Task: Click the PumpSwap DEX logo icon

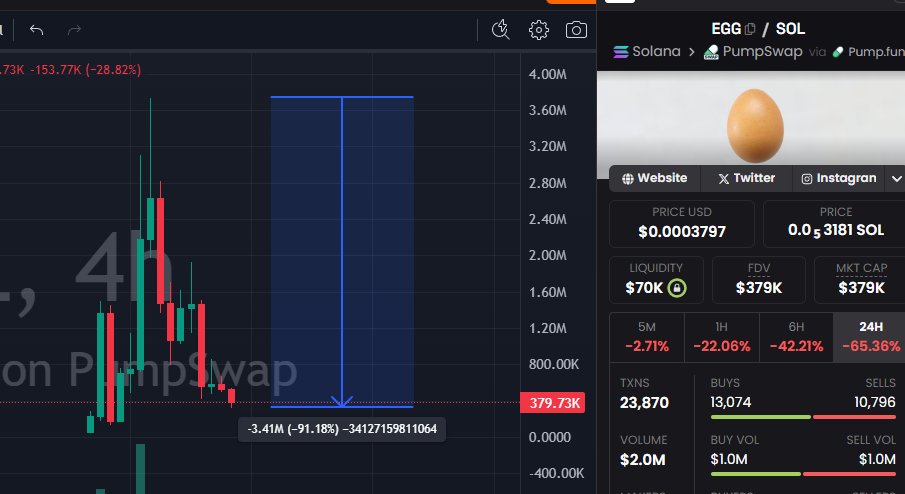Action: point(712,52)
